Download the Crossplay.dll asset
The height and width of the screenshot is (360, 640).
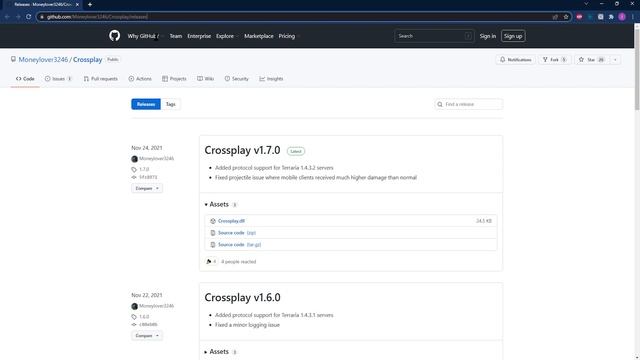point(231,221)
